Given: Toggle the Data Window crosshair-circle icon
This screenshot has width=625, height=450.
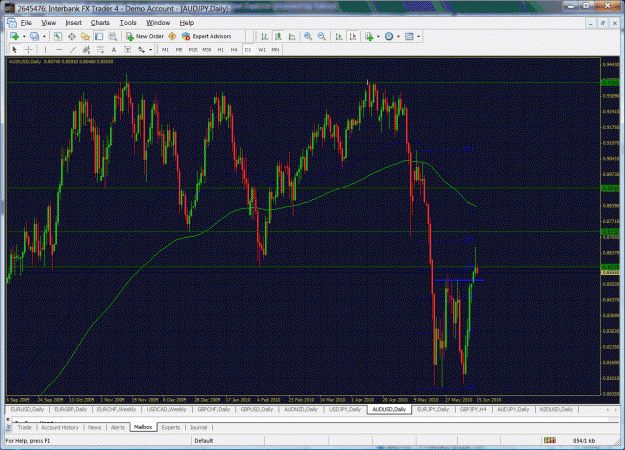Looking at the screenshot, I should pos(71,36).
